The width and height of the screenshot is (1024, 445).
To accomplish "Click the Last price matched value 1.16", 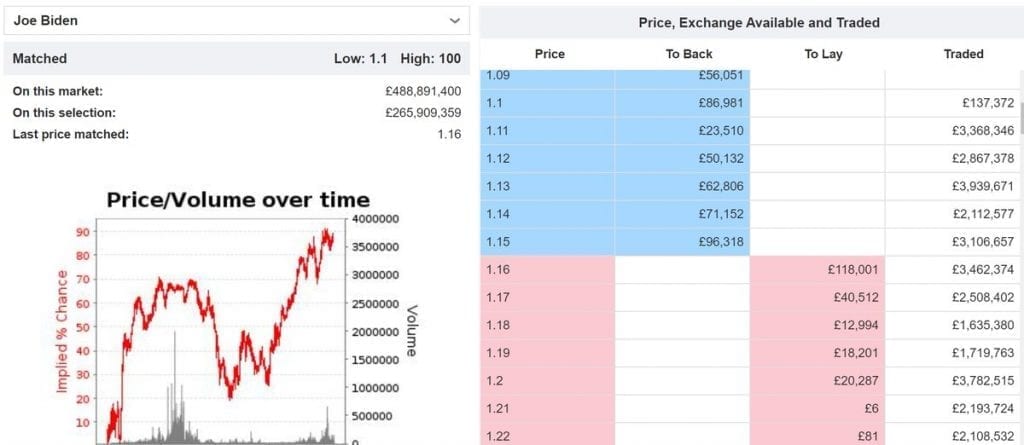I will 449,135.
